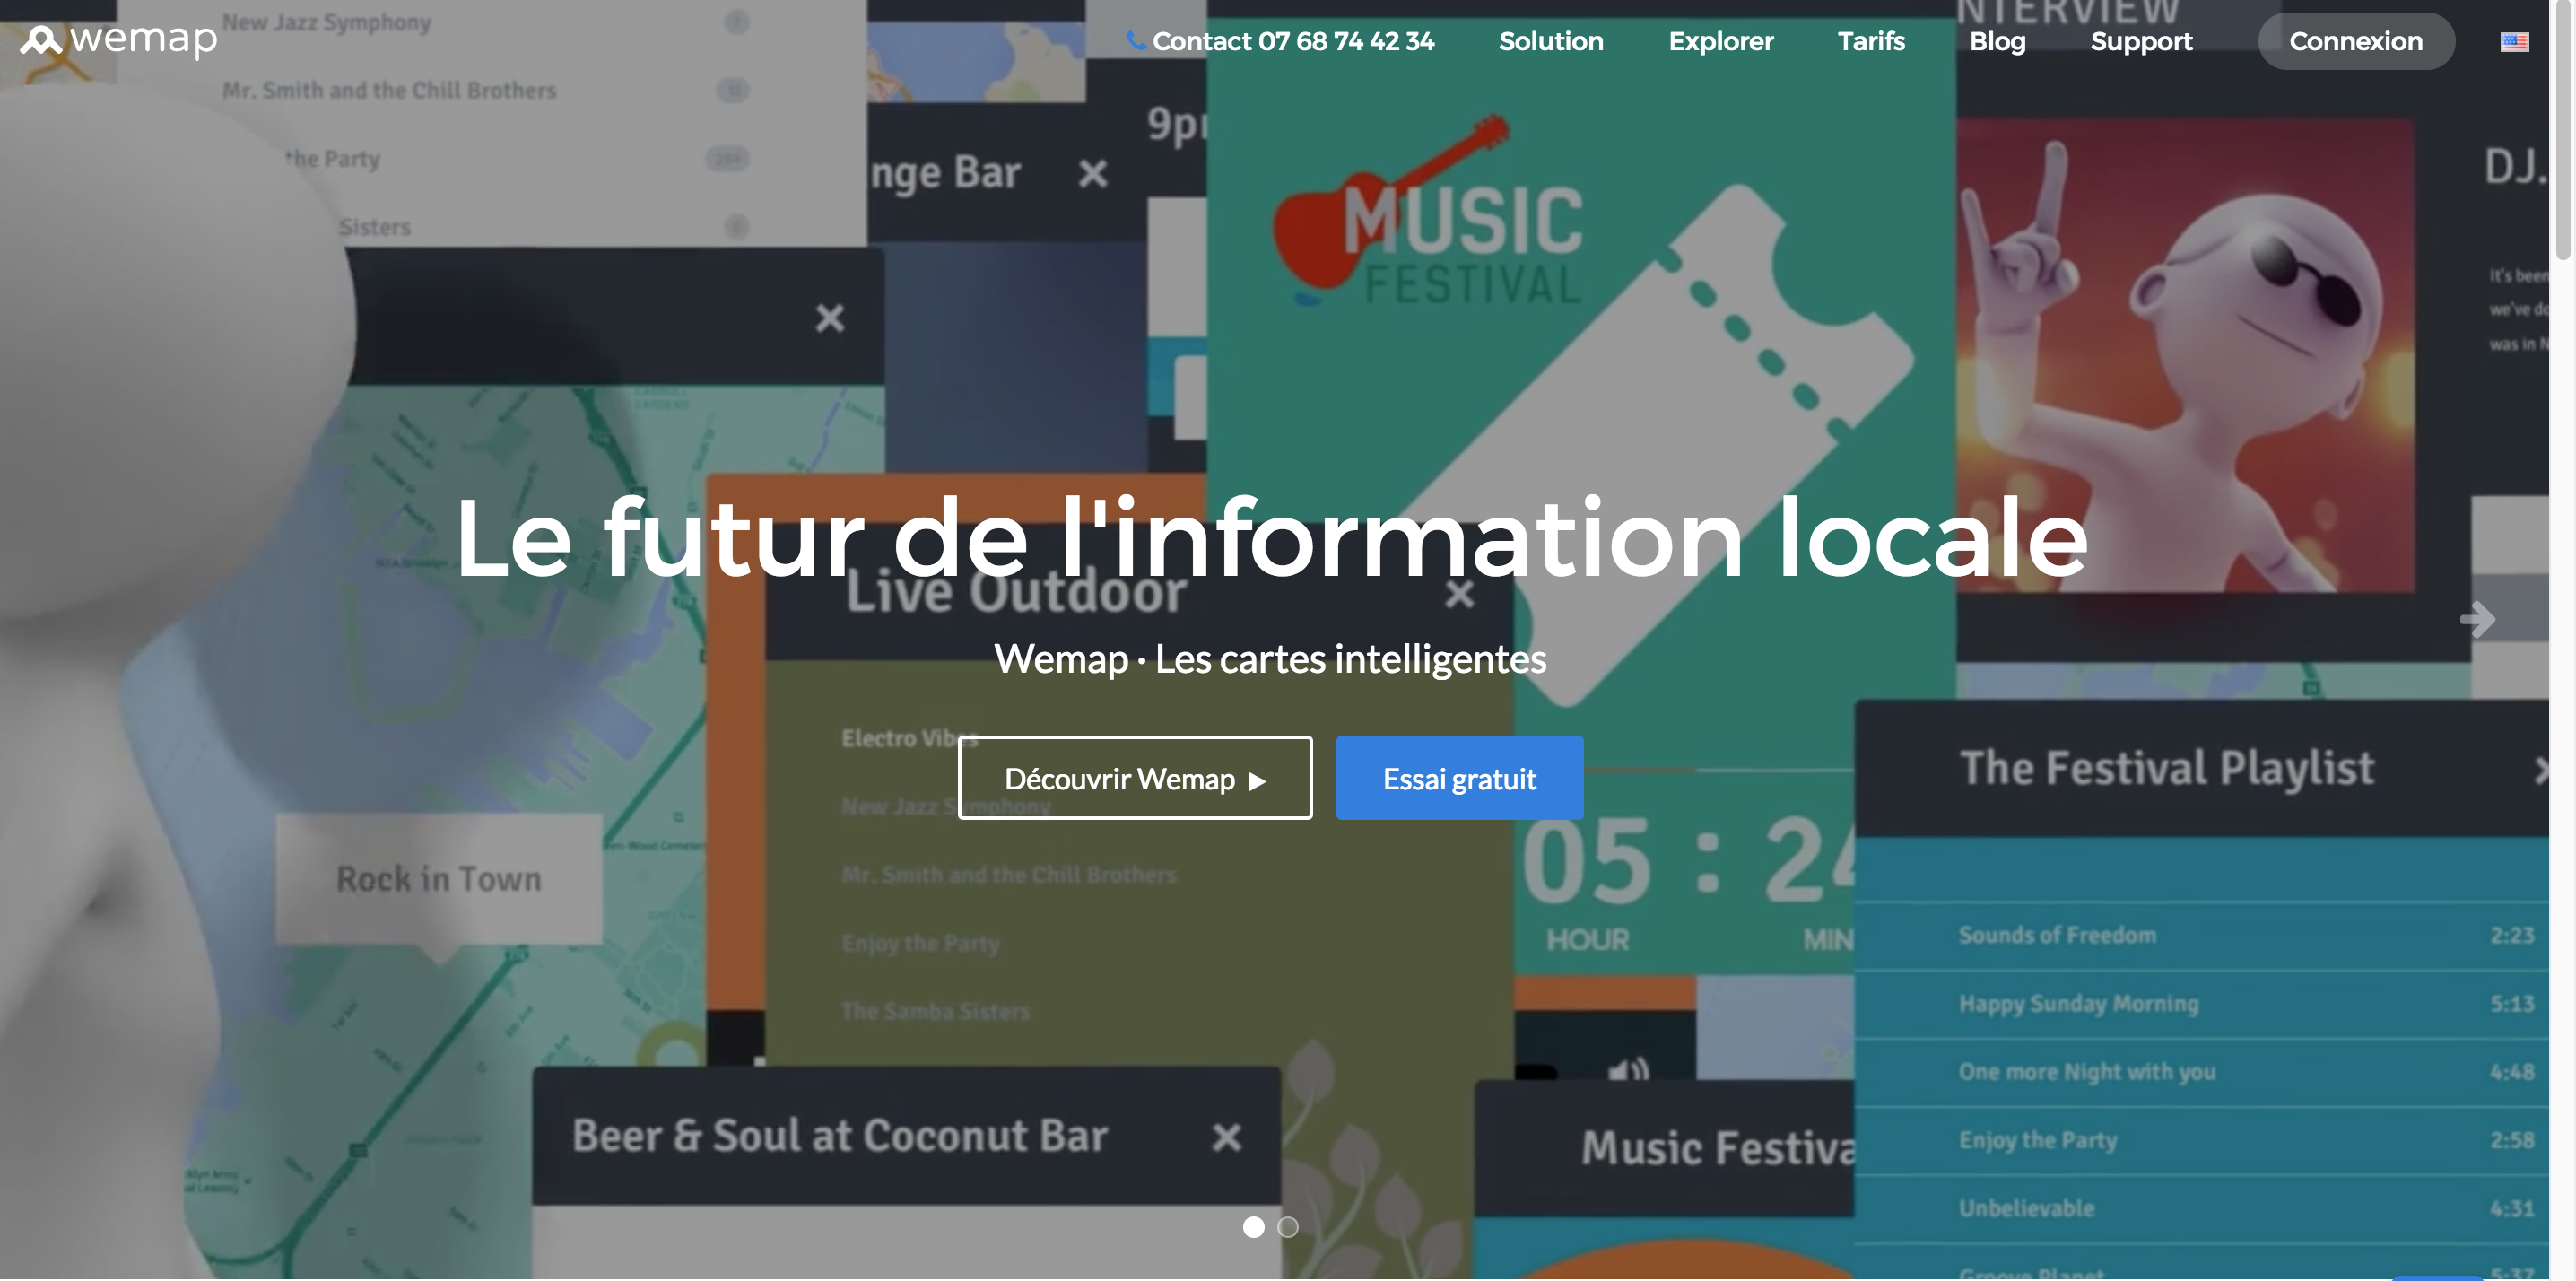Screen dimensions: 2576x1281
Task: Open the Support menu item
Action: point(2141,41)
